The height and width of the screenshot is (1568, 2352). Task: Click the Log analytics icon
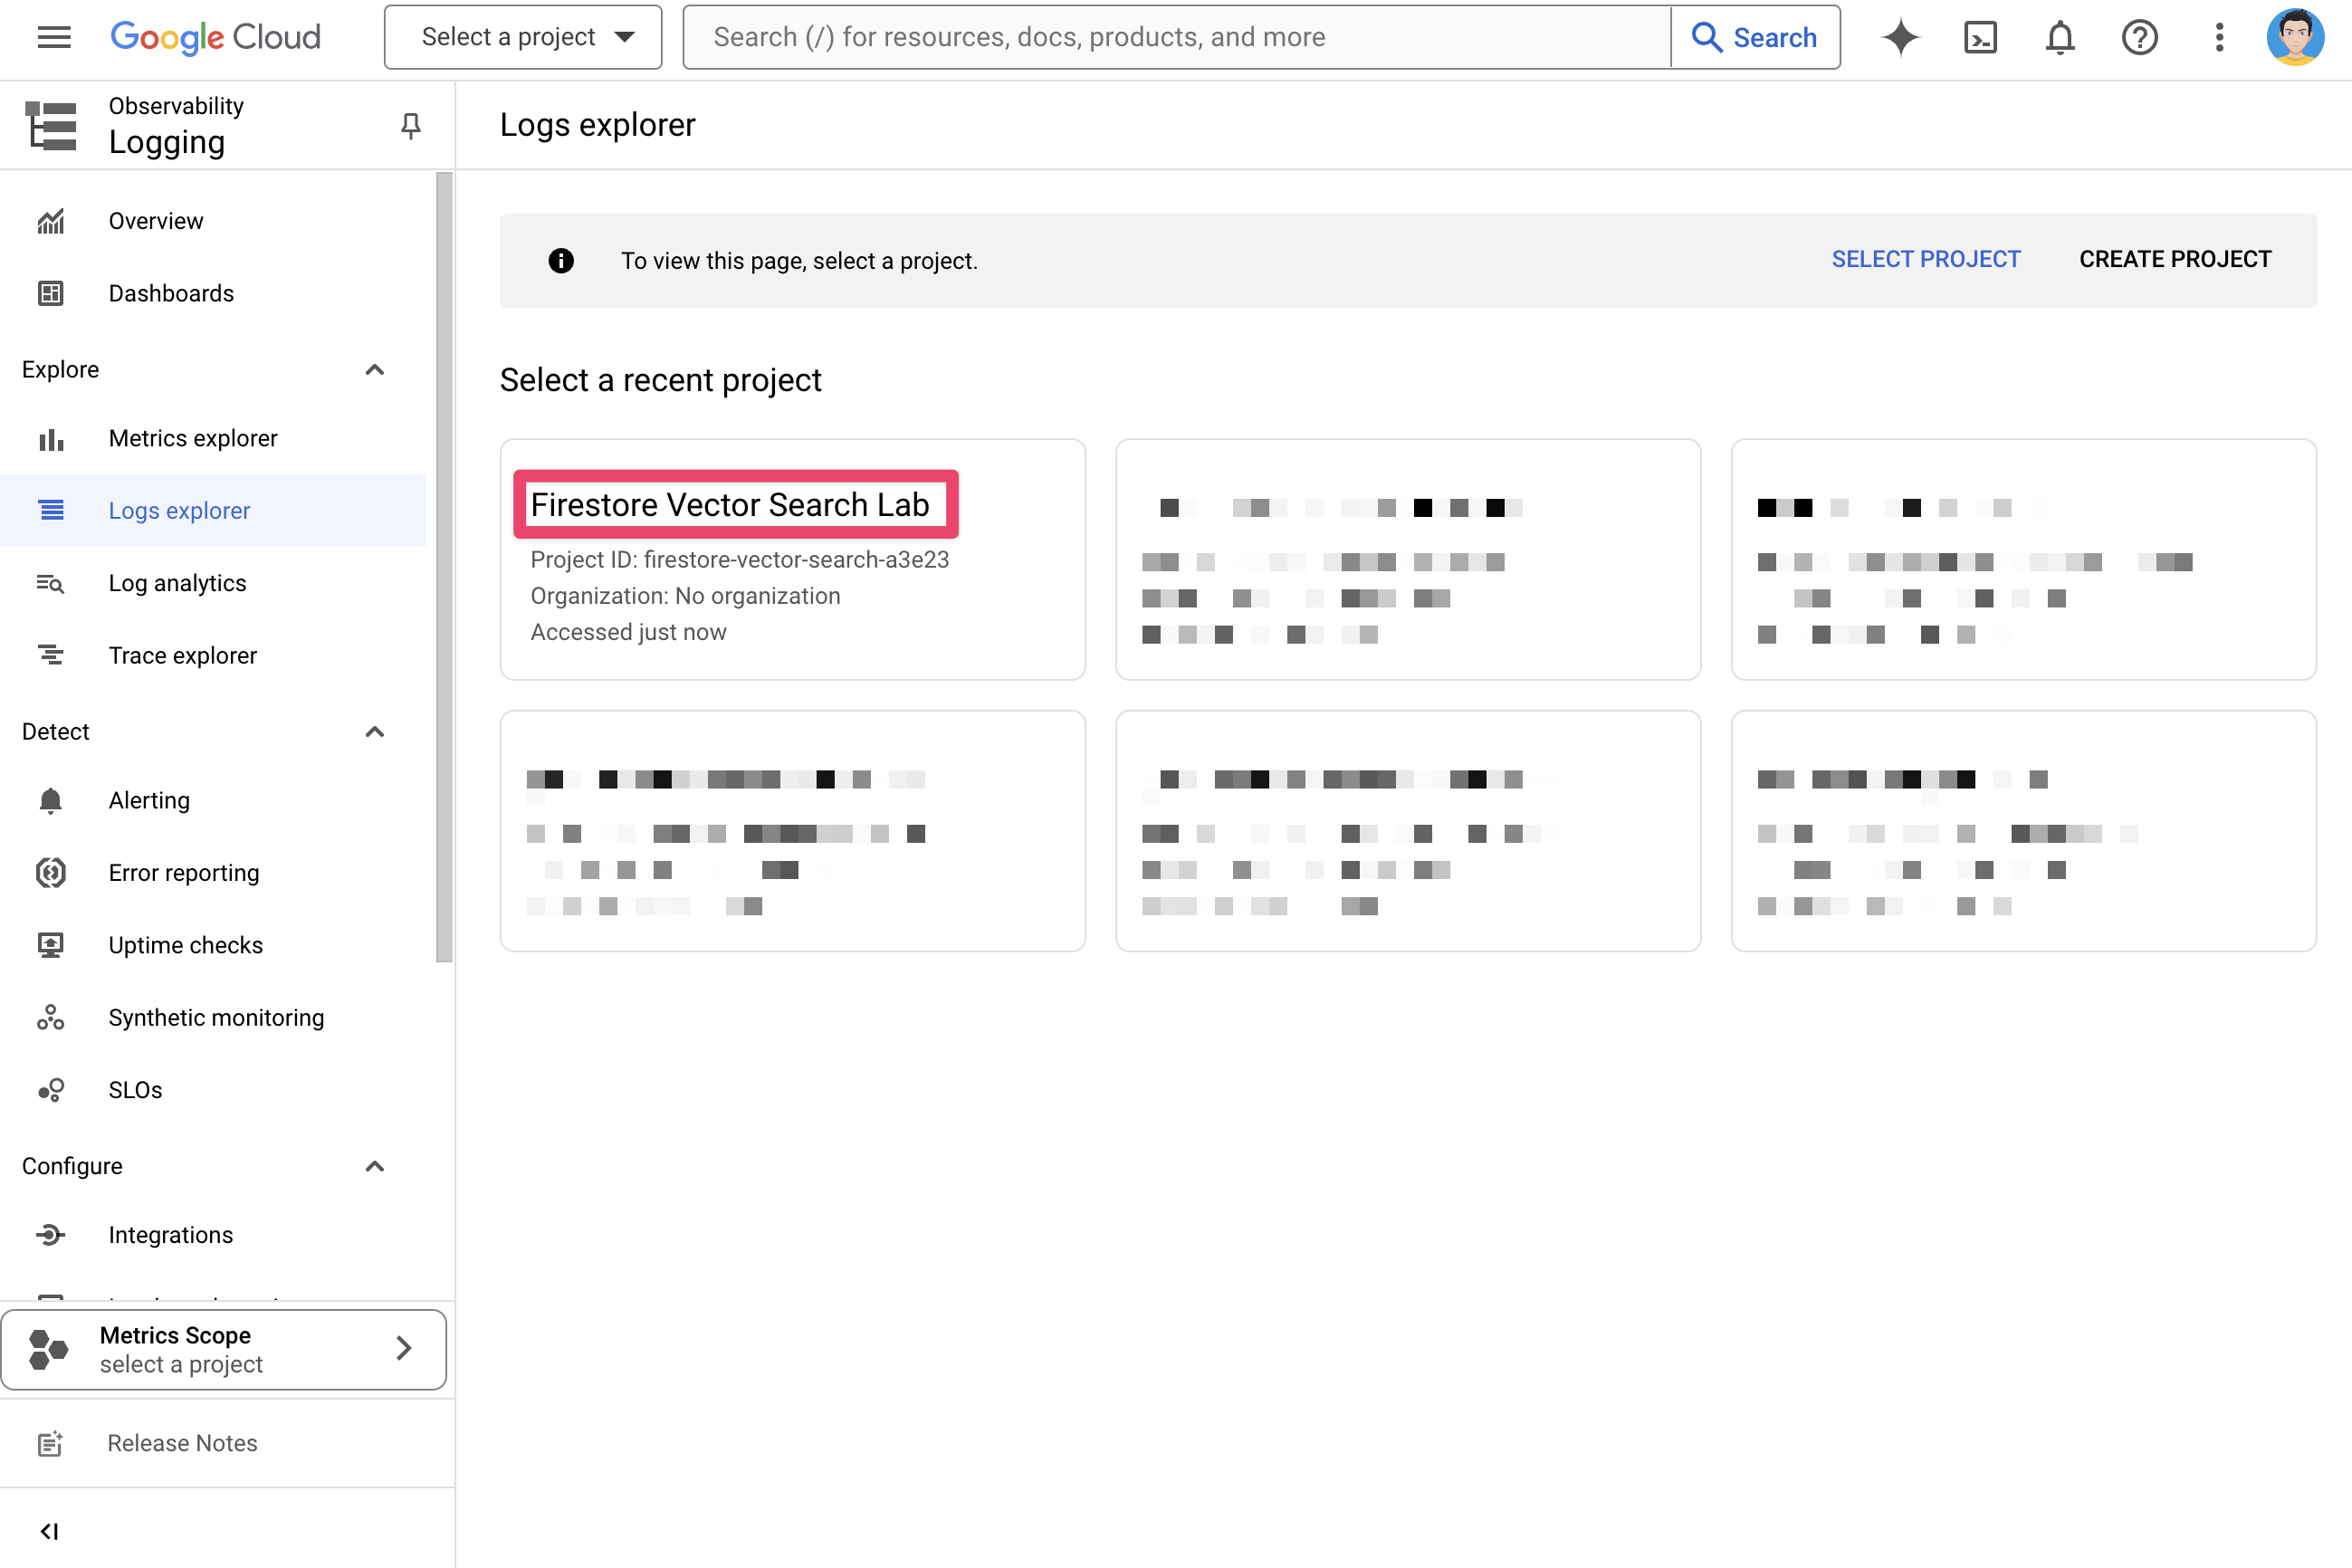[49, 583]
